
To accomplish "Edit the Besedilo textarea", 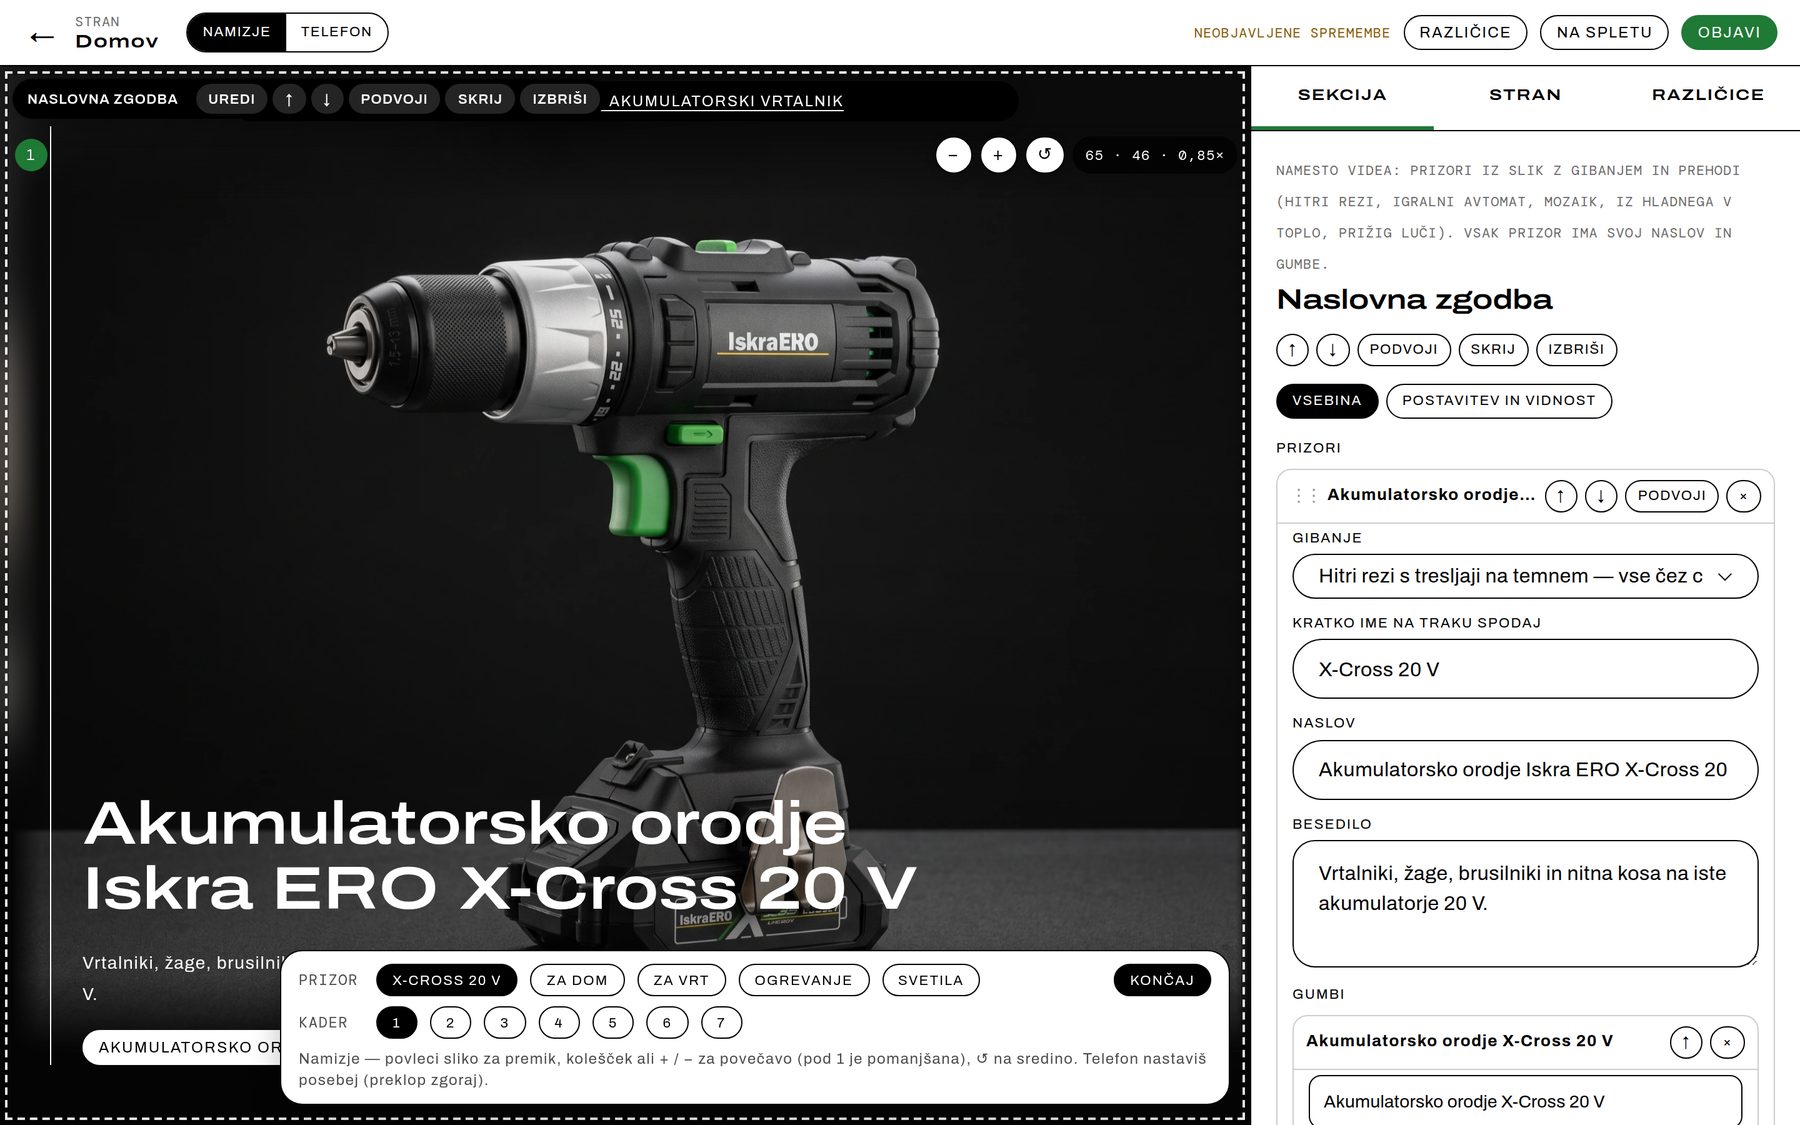I will click(1525, 903).
